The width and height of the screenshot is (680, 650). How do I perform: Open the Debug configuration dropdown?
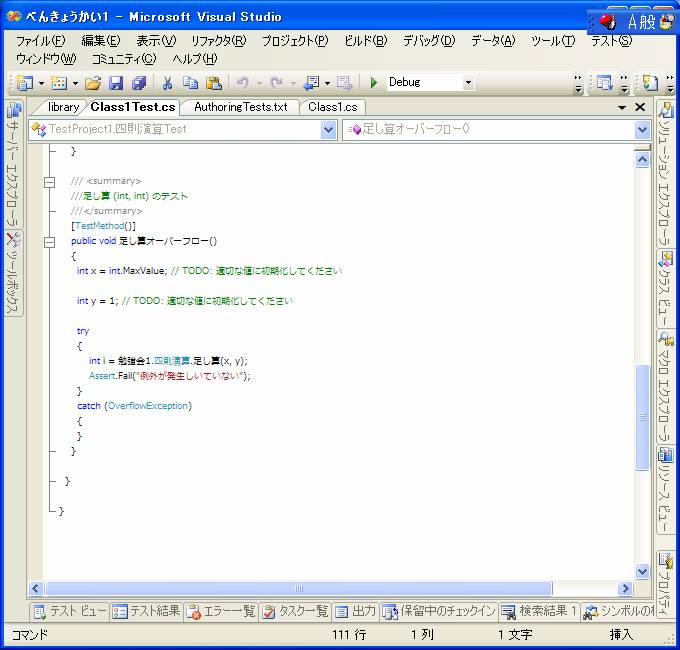point(468,83)
